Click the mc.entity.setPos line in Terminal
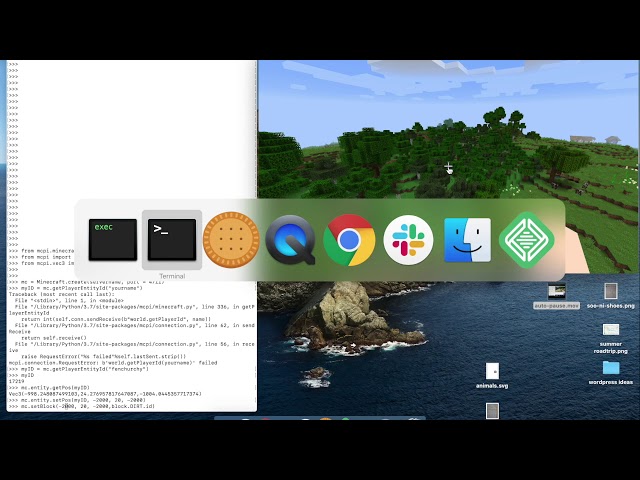 pos(77,400)
